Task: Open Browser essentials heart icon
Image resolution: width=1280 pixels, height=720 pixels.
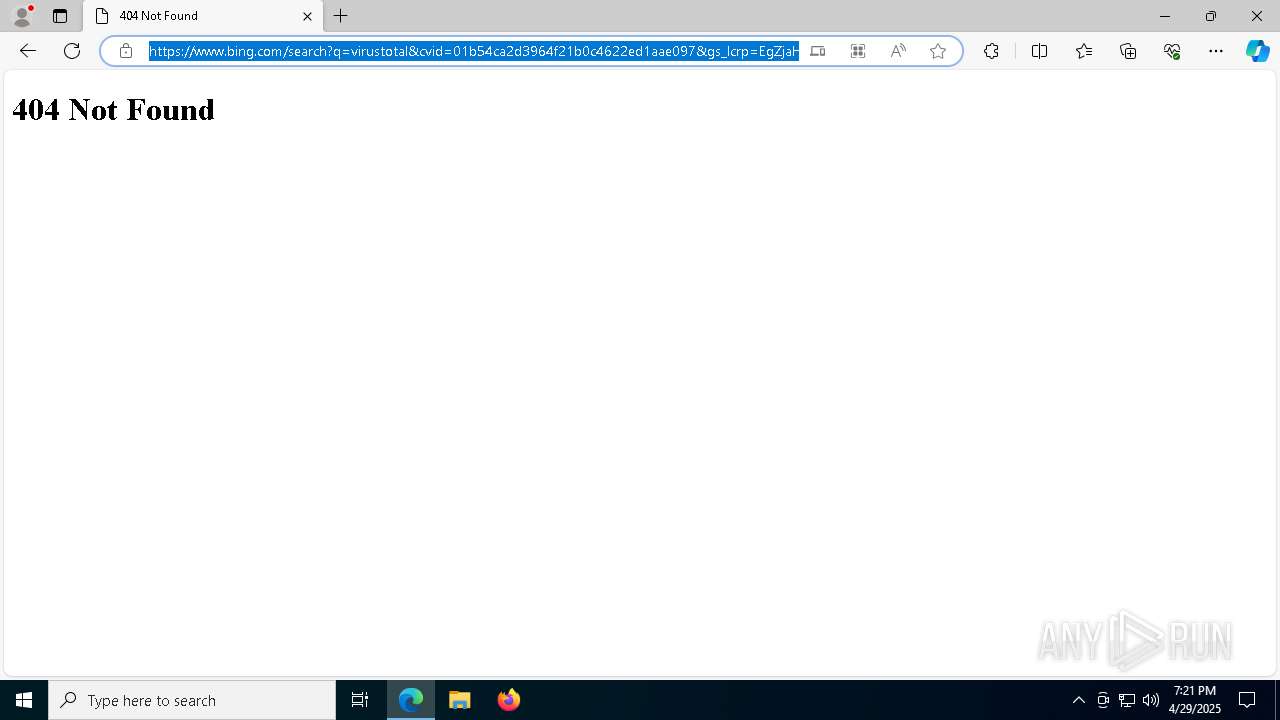Action: 1172,51
